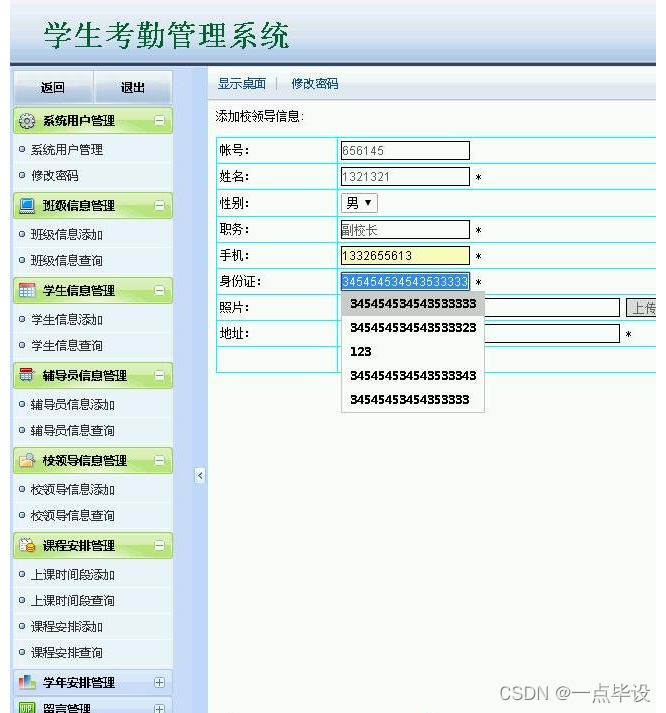This screenshot has width=666, height=713.
Task: Click the 手机 input field
Action: point(405,256)
